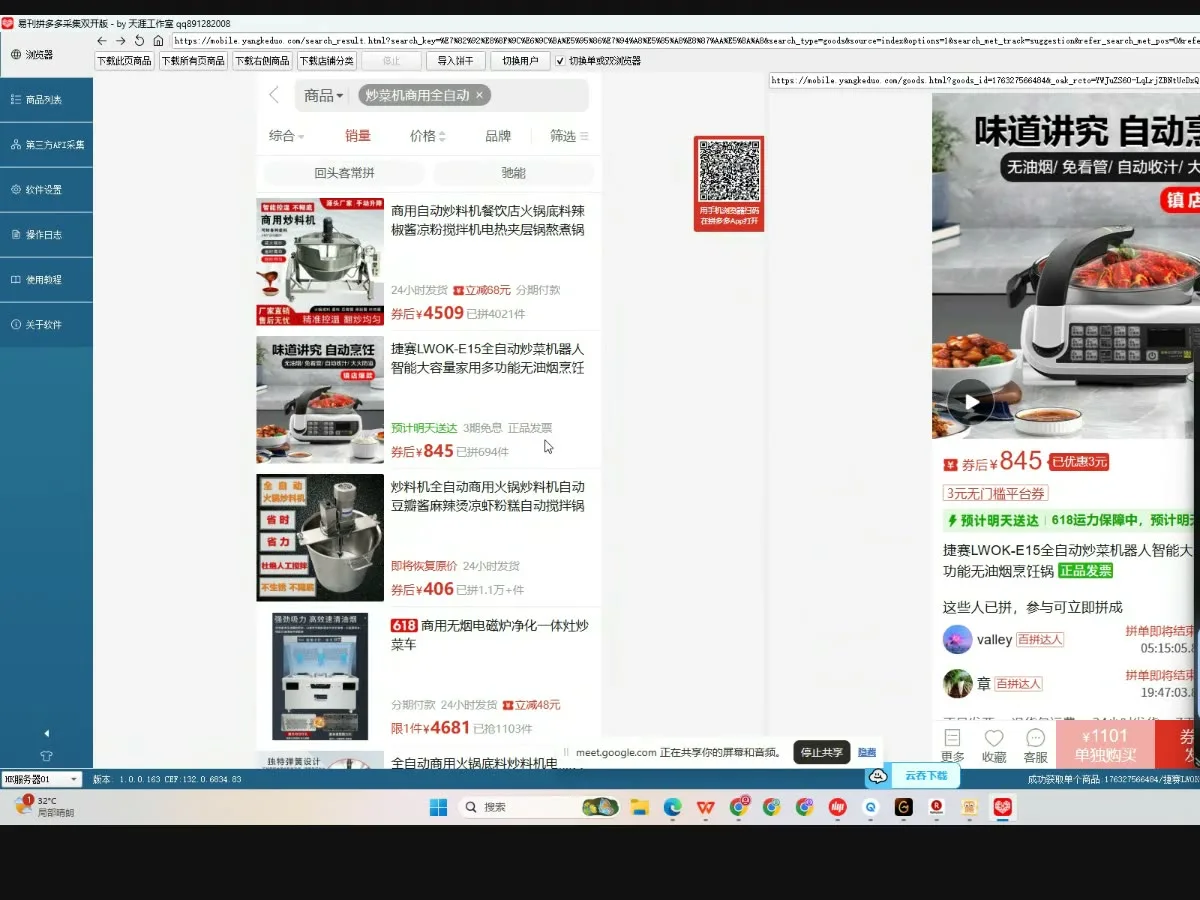
Task: Click the 收藏 heart icon
Action: (x=994, y=745)
